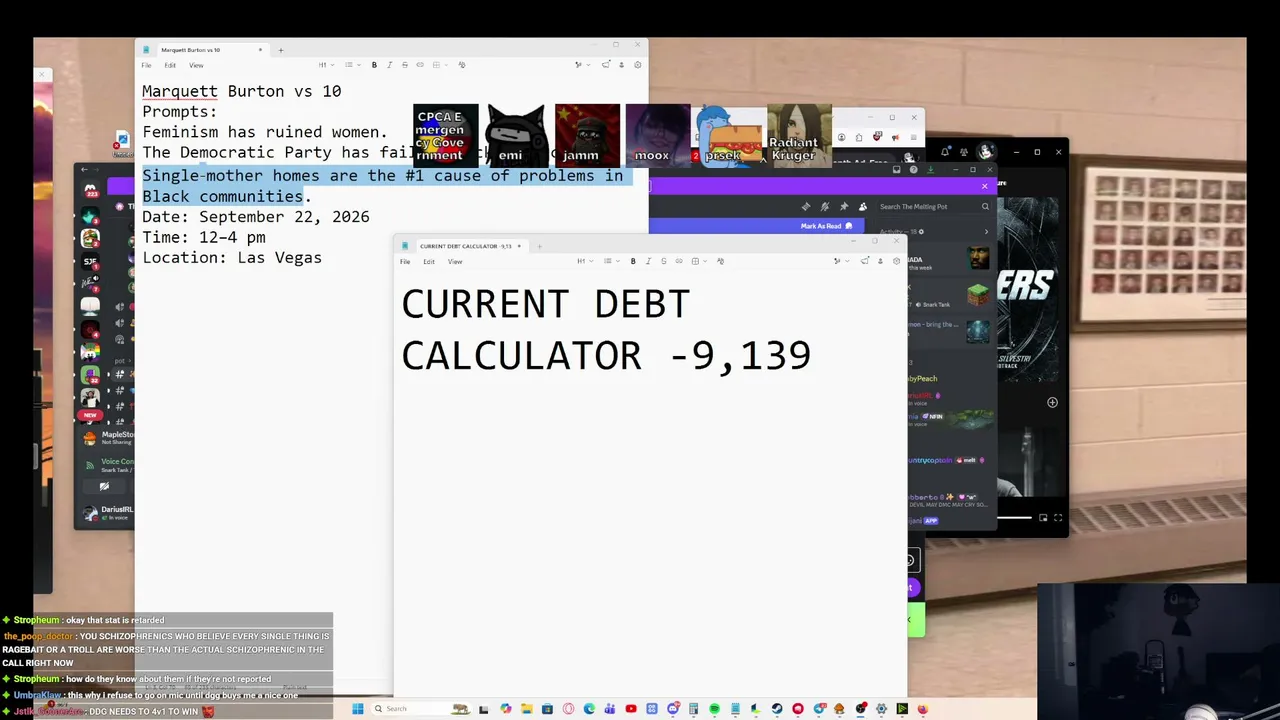Image resolution: width=1280 pixels, height=720 pixels.
Task: Click the emi participant tile
Action: (516, 135)
